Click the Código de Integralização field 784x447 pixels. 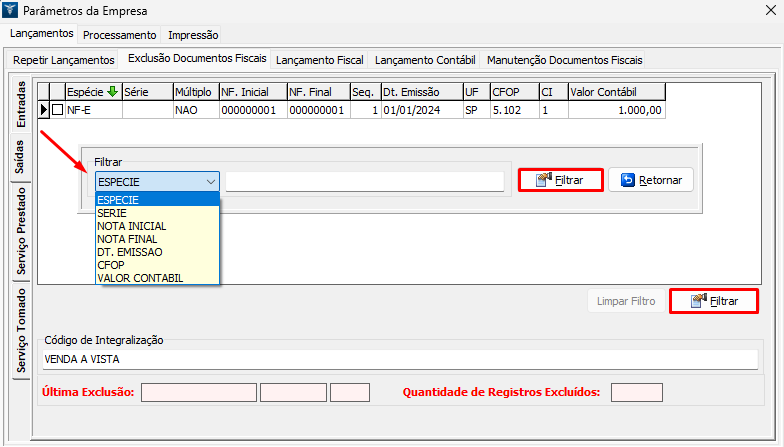click(400, 359)
